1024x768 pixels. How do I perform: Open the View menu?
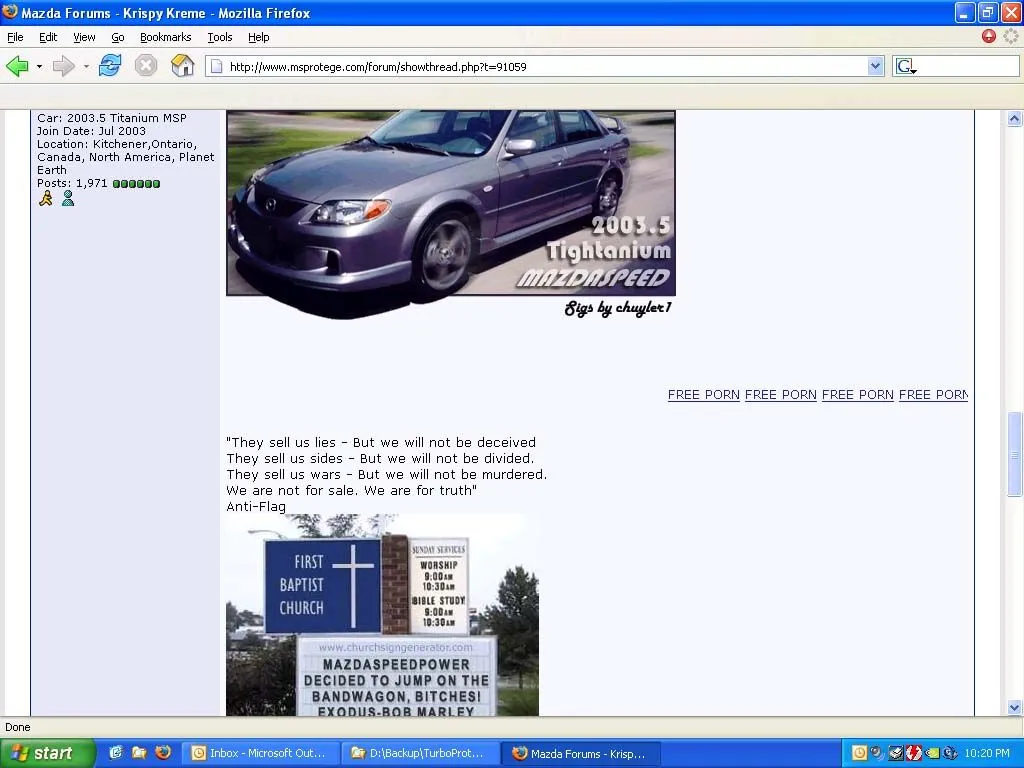click(84, 37)
